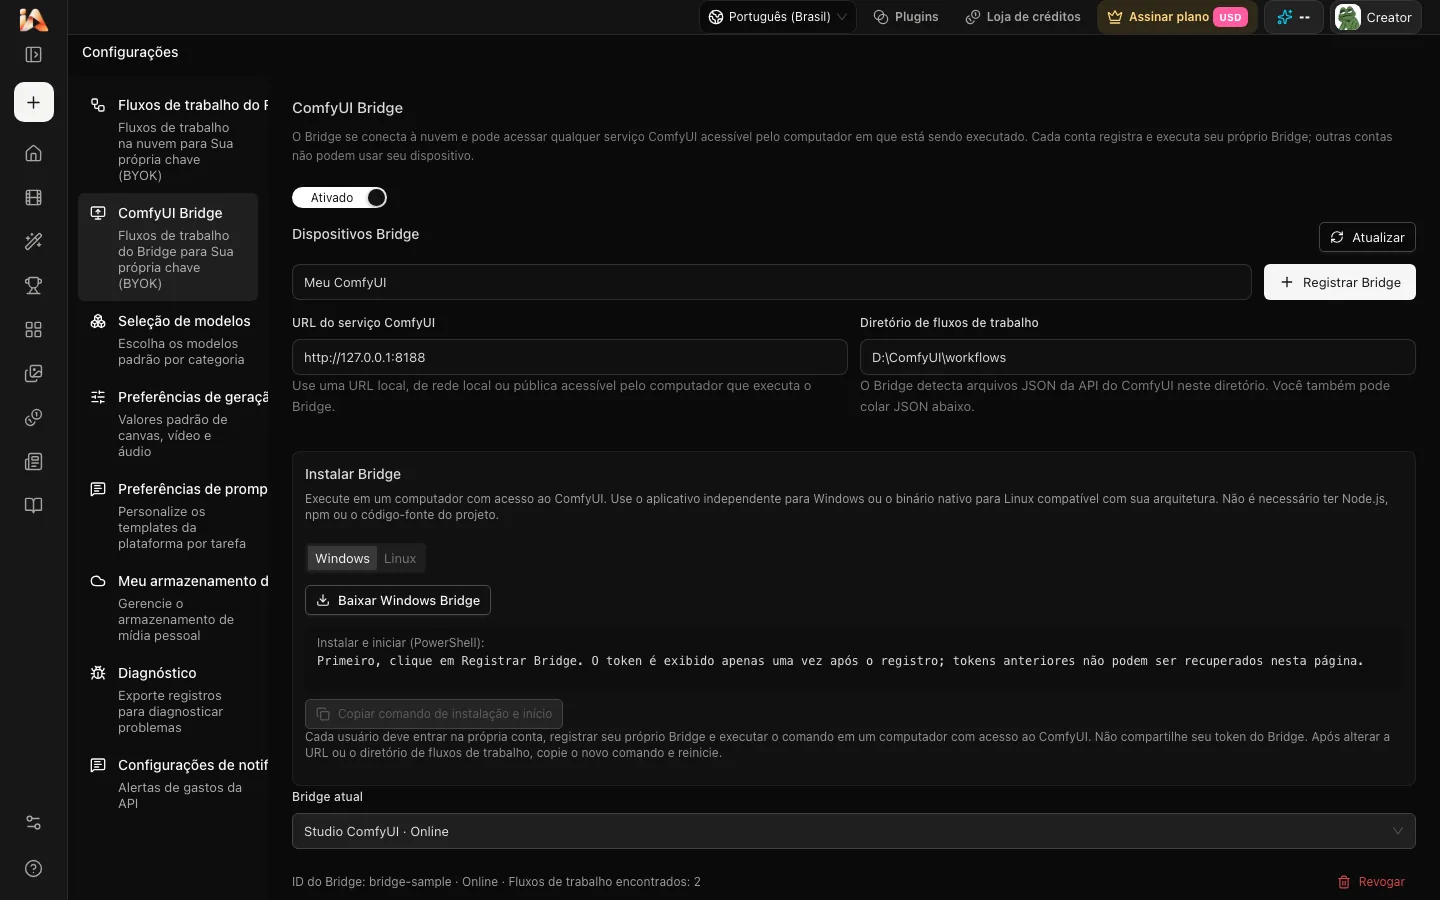Switch to the Linux install tab
Image resolution: width=1440 pixels, height=900 pixels.
[x=400, y=558]
